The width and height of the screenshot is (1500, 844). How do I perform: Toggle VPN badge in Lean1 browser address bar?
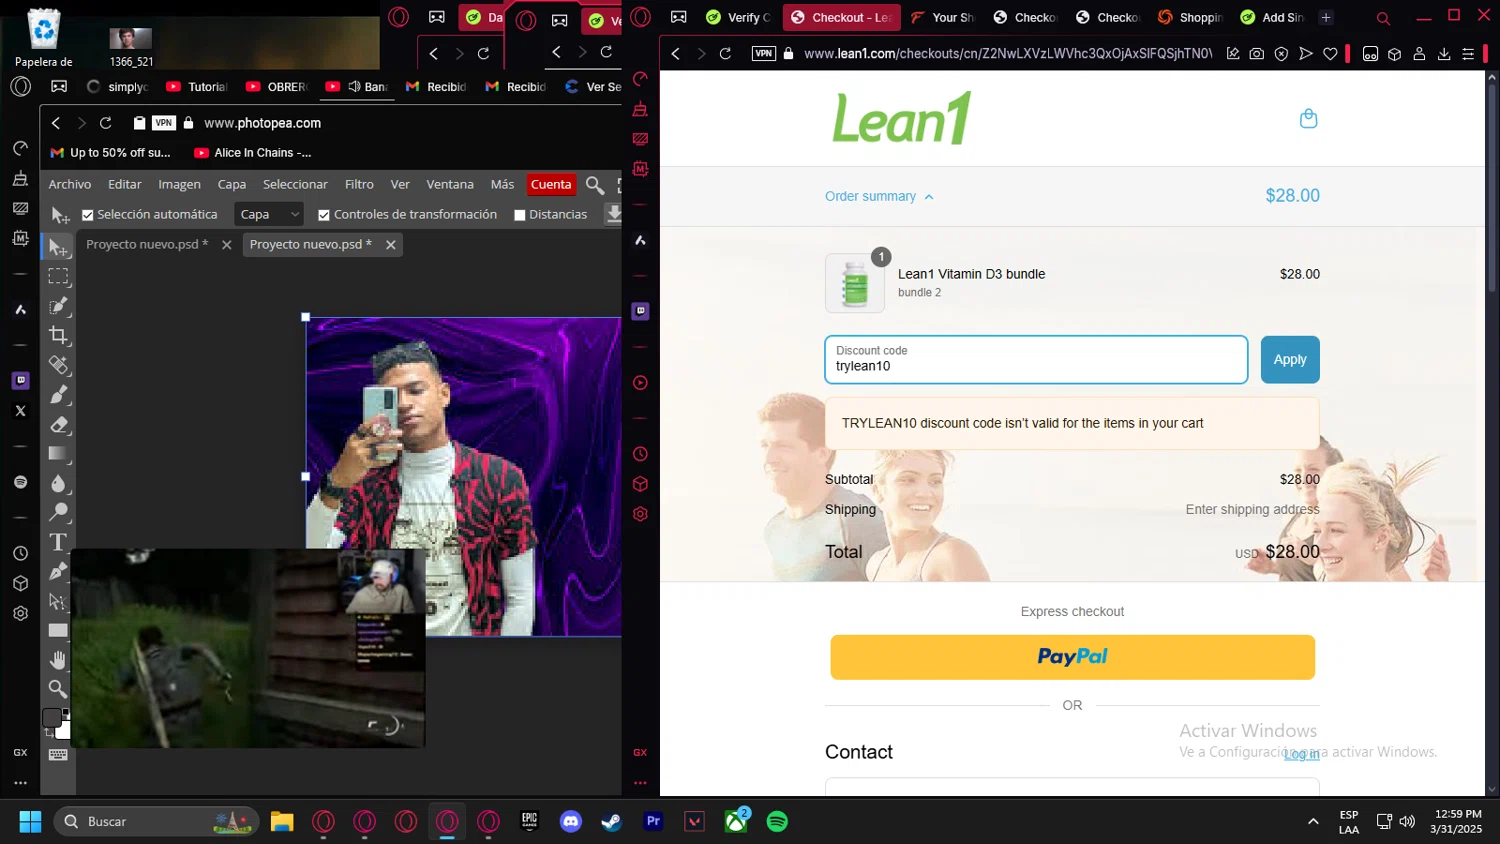point(764,54)
